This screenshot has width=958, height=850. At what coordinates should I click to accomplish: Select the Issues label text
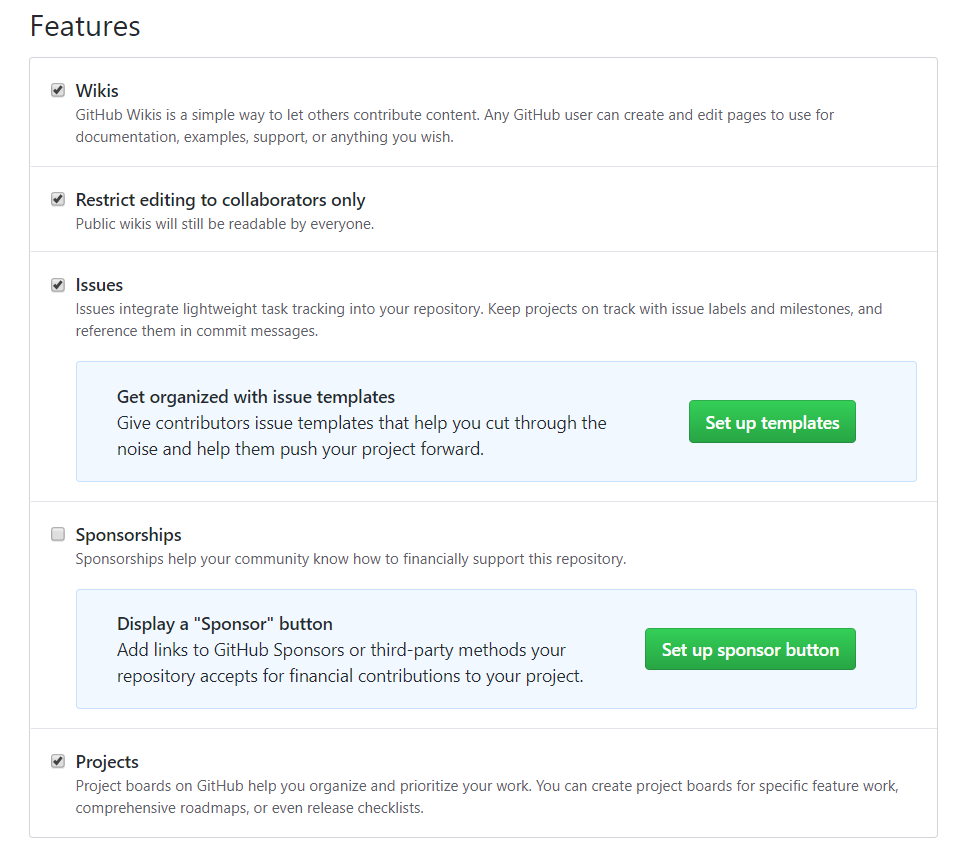click(x=99, y=285)
